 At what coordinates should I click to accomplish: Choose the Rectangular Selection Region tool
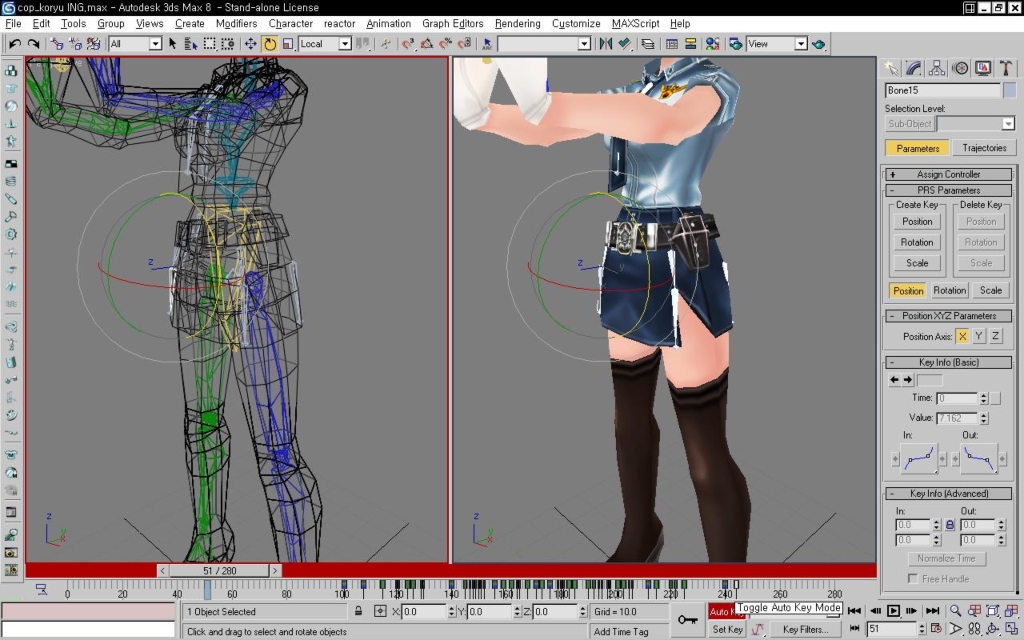209,44
